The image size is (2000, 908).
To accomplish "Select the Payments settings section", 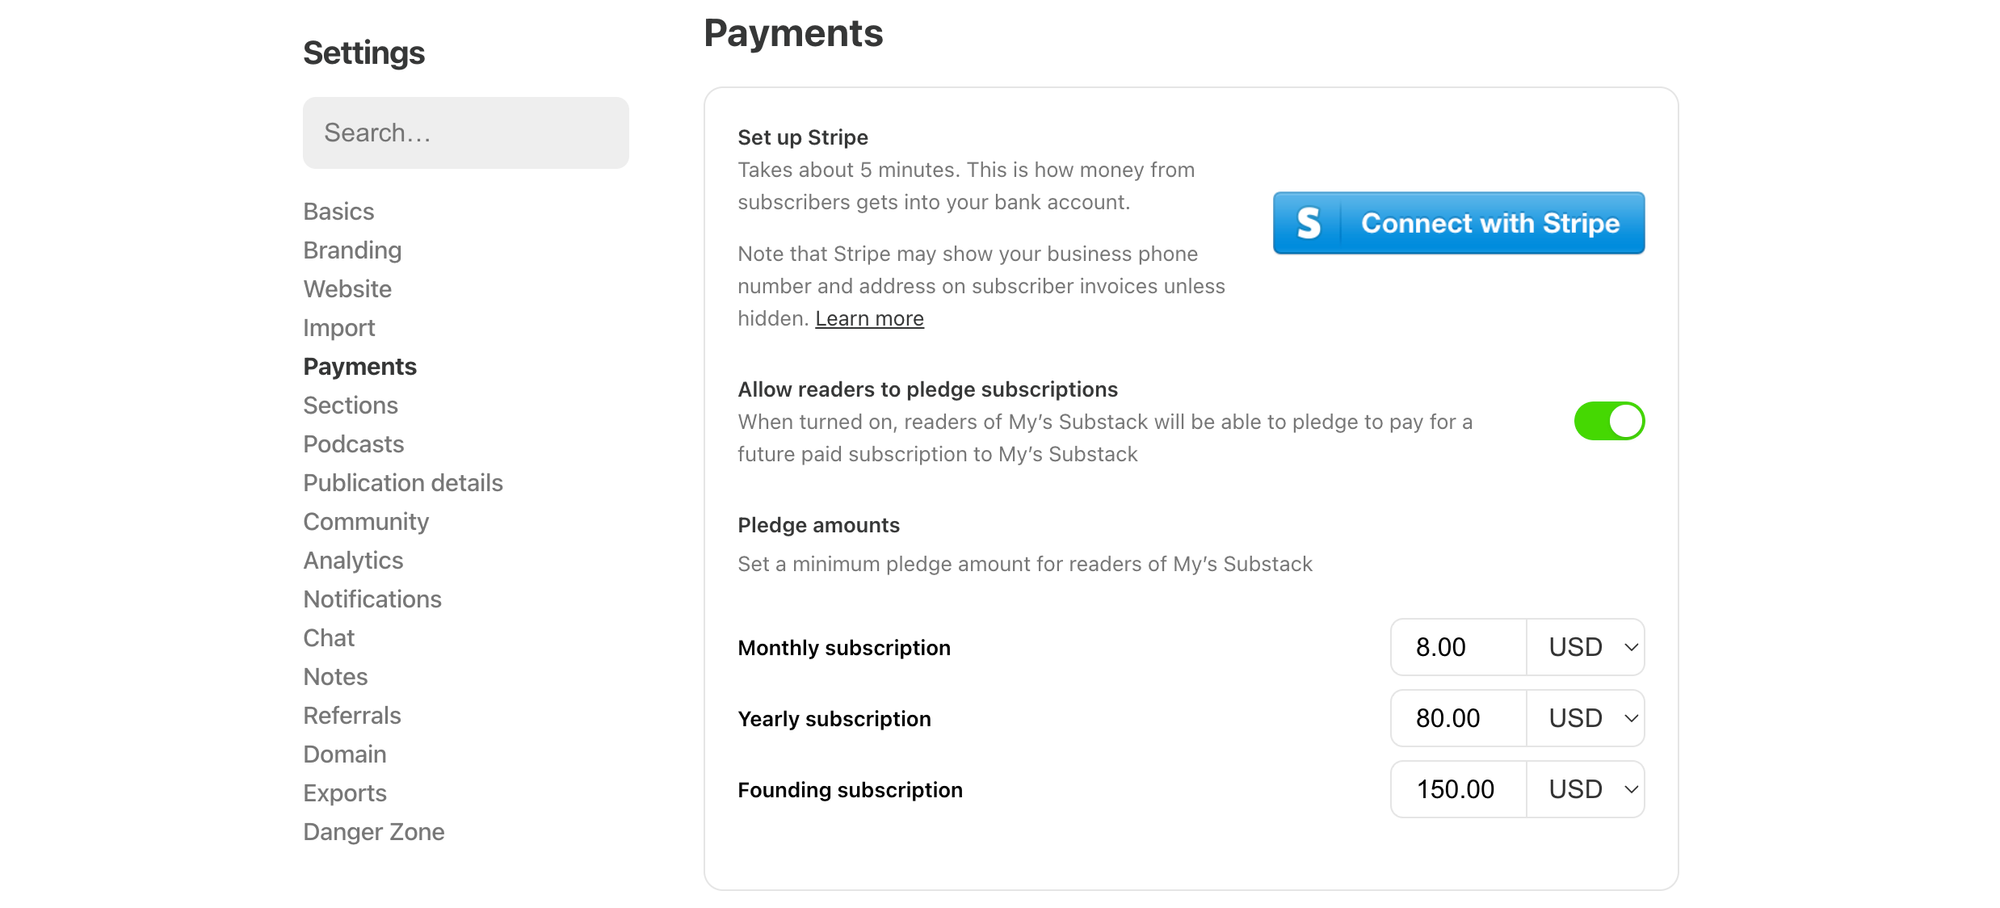I will [359, 366].
